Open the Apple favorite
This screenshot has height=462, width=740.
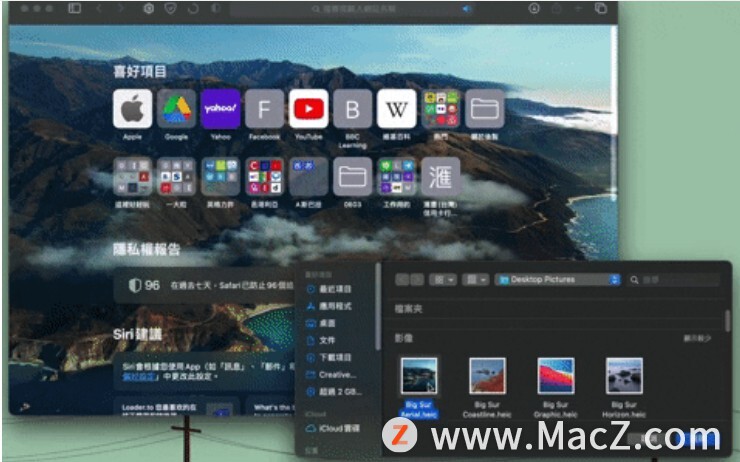(x=133, y=109)
